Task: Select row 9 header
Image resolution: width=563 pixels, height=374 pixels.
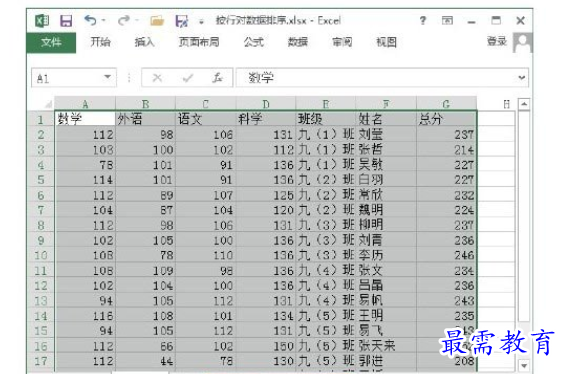Action: point(41,240)
